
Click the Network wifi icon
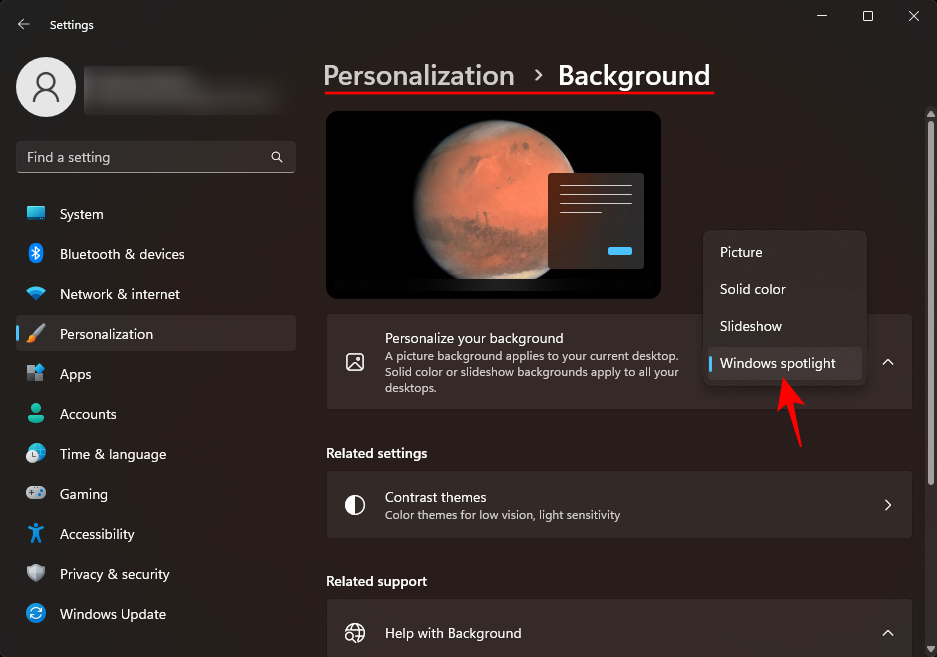(36, 294)
